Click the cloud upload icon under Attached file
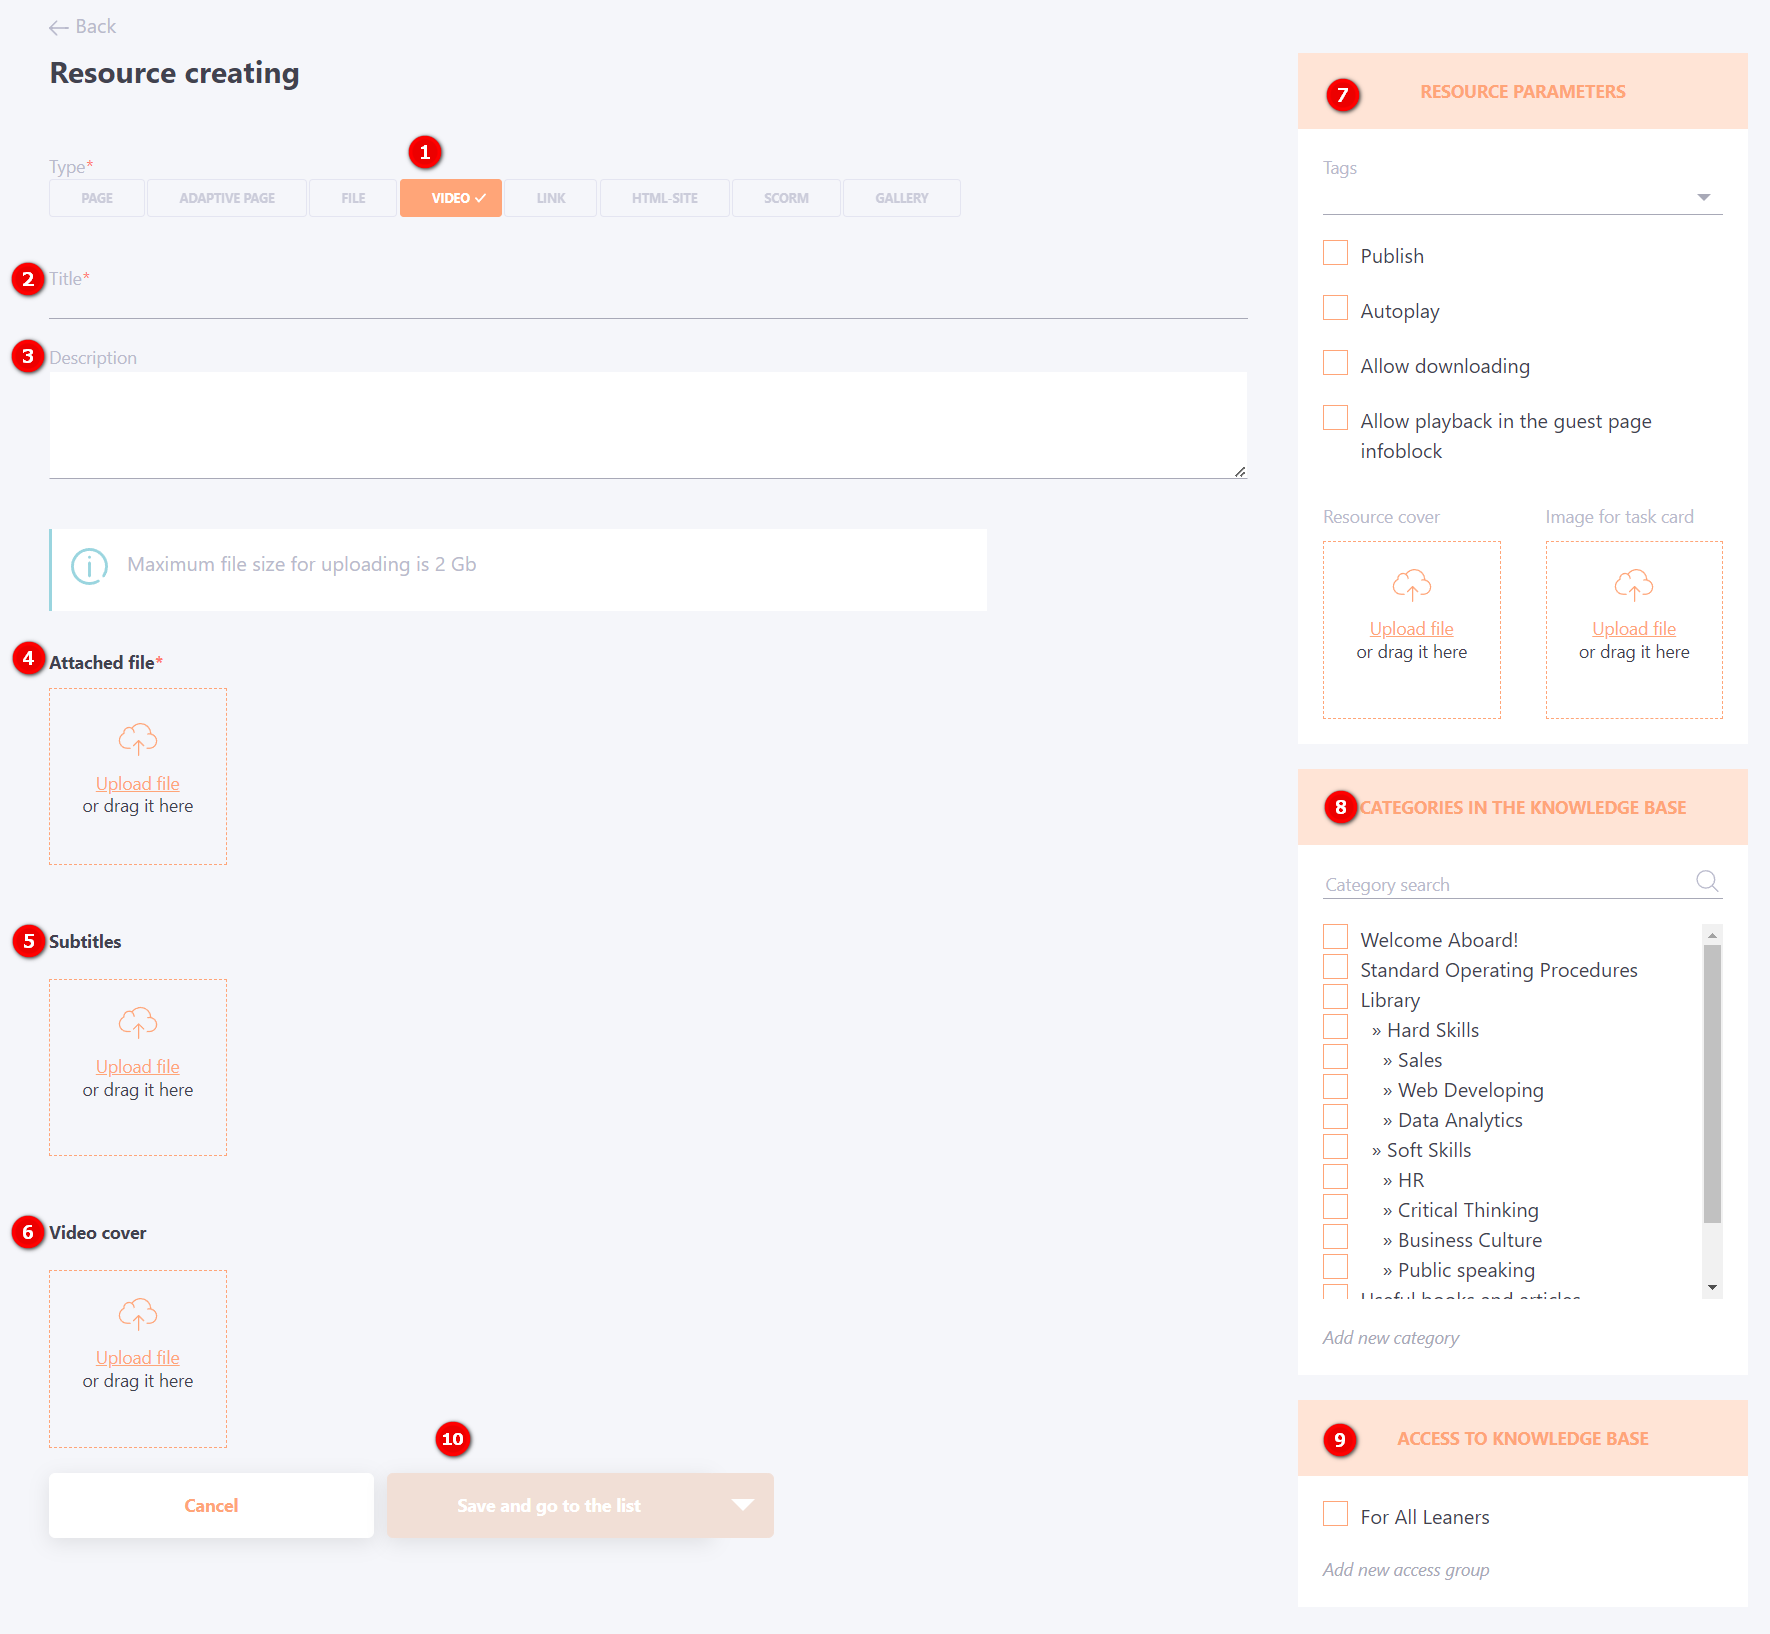The image size is (1770, 1634). (138, 740)
